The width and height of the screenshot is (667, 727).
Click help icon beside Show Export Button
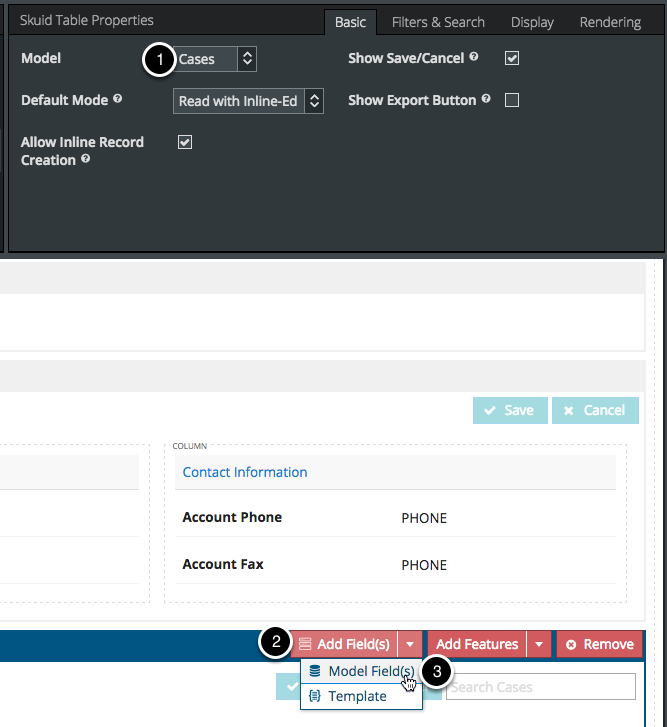486,100
